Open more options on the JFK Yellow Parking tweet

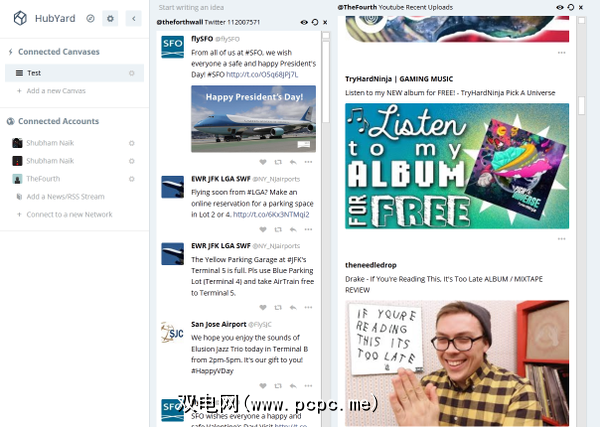(308, 307)
